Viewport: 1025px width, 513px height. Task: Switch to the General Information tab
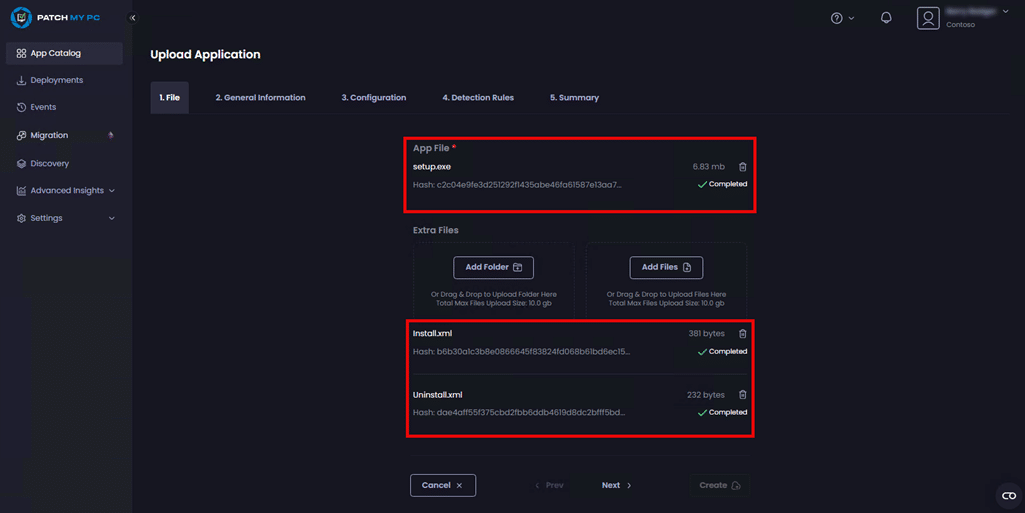pos(260,98)
